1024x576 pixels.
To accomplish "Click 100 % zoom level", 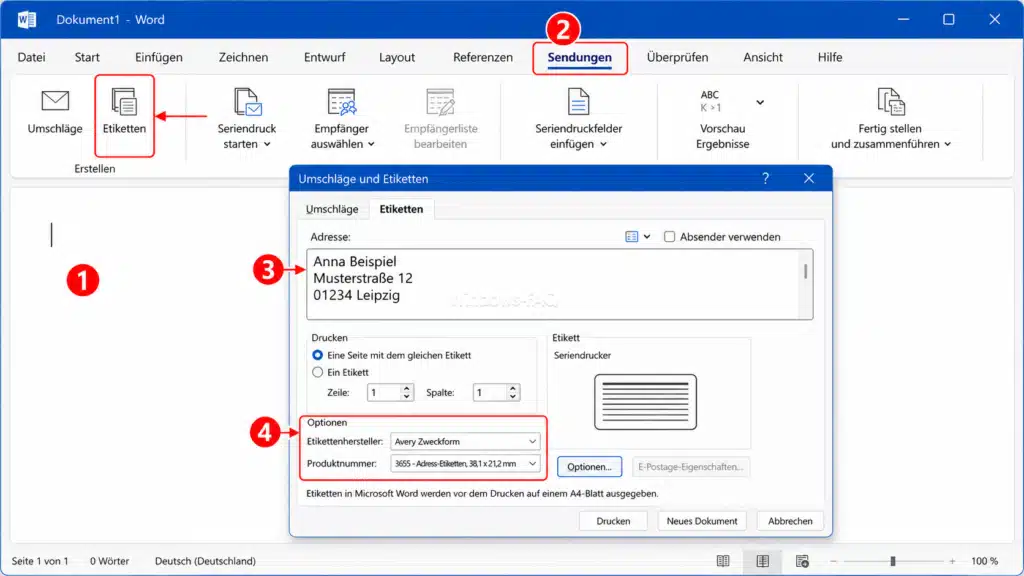I will pyautogui.click(x=984, y=561).
